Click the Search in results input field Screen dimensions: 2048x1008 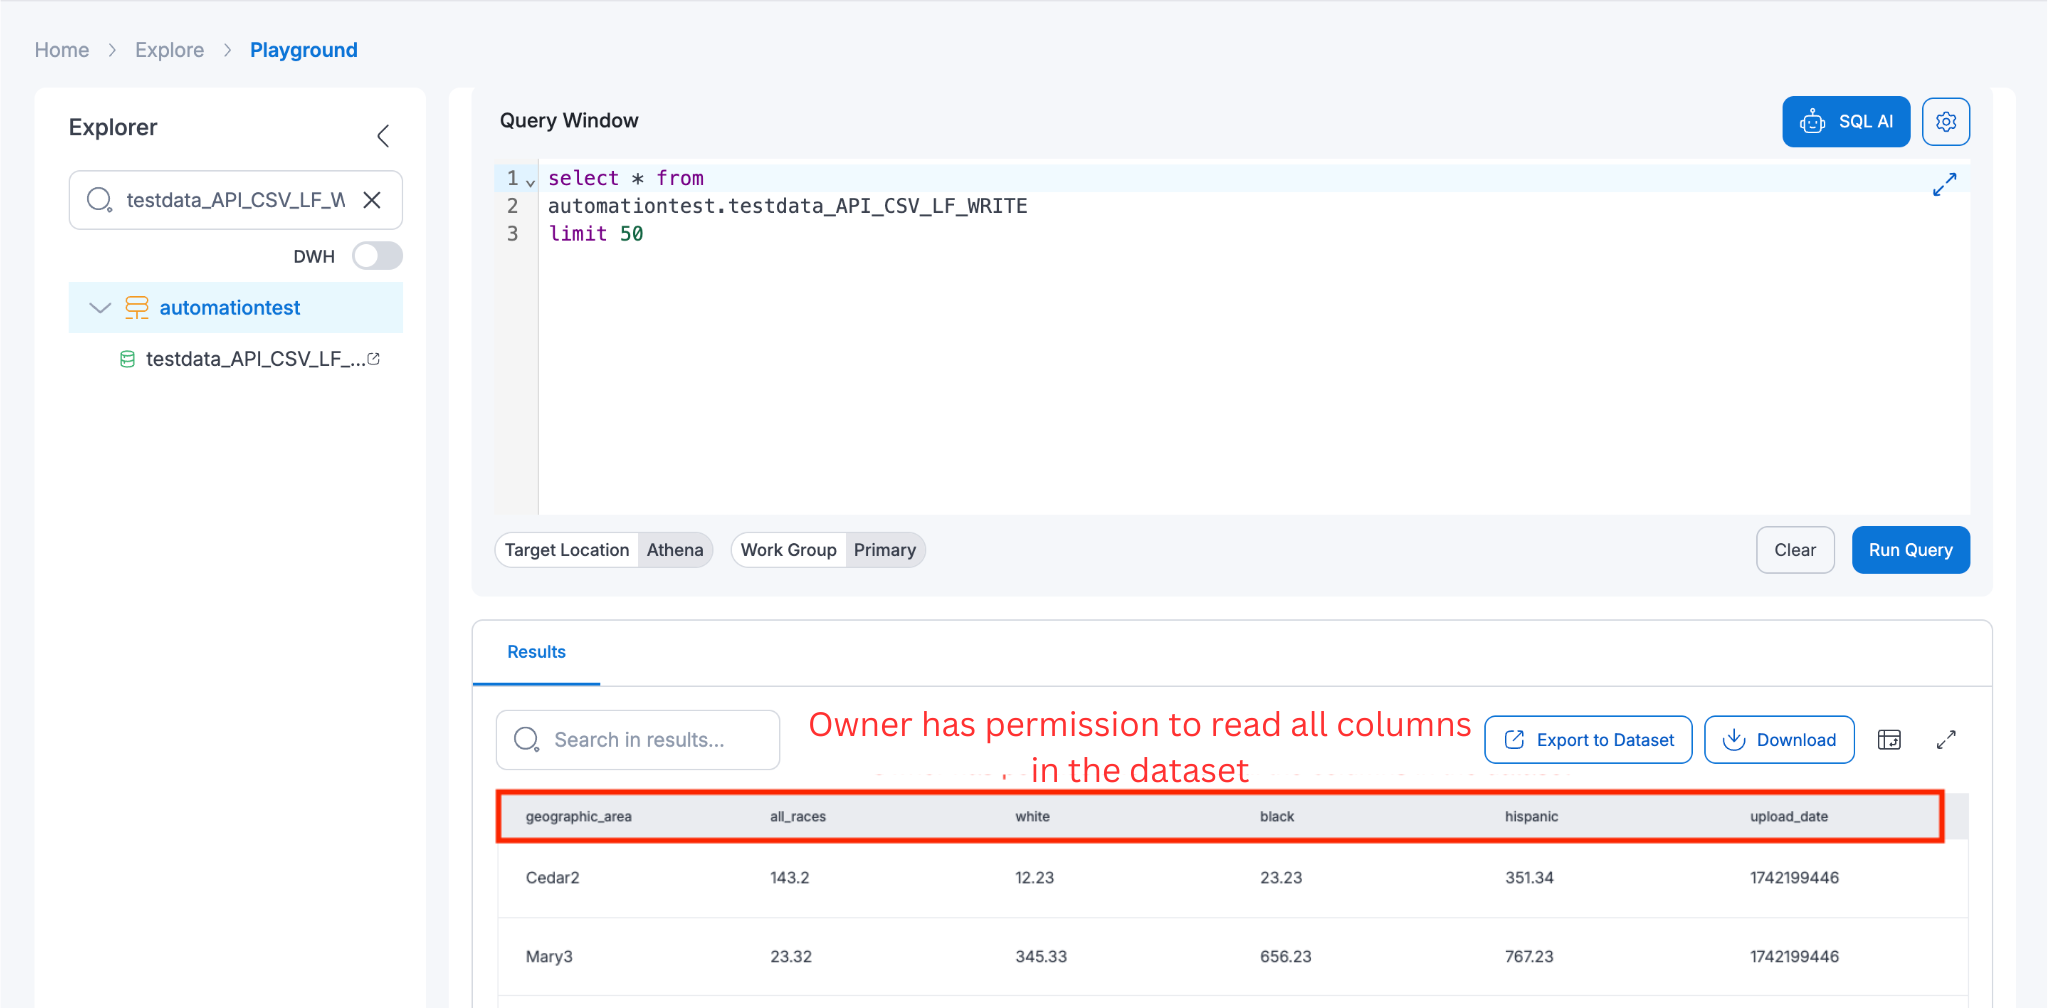(x=650, y=739)
